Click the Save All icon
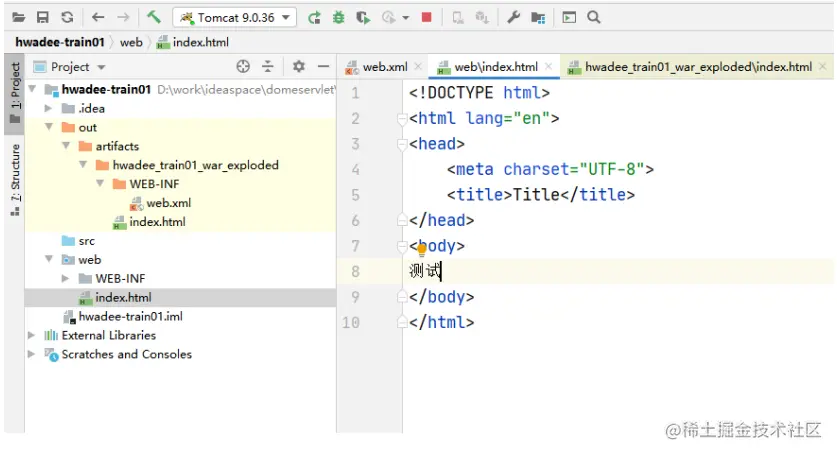Image resolution: width=837 pixels, height=455 pixels. (x=43, y=18)
